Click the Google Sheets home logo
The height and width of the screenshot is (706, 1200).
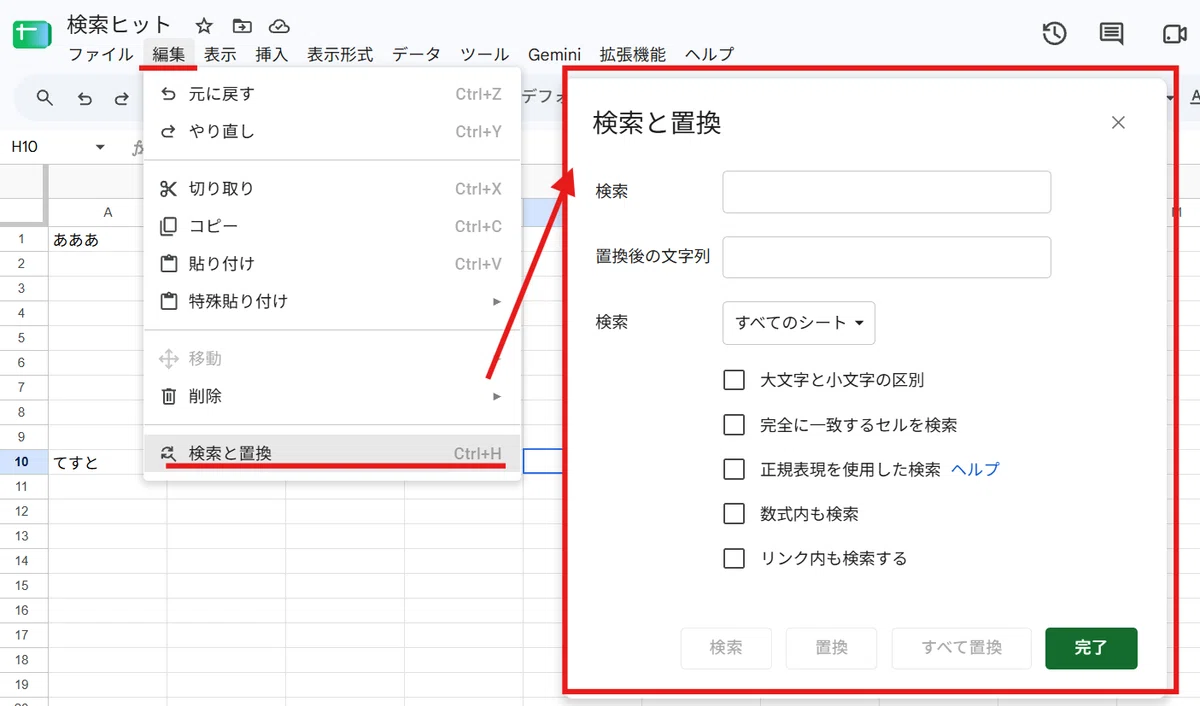click(31, 35)
